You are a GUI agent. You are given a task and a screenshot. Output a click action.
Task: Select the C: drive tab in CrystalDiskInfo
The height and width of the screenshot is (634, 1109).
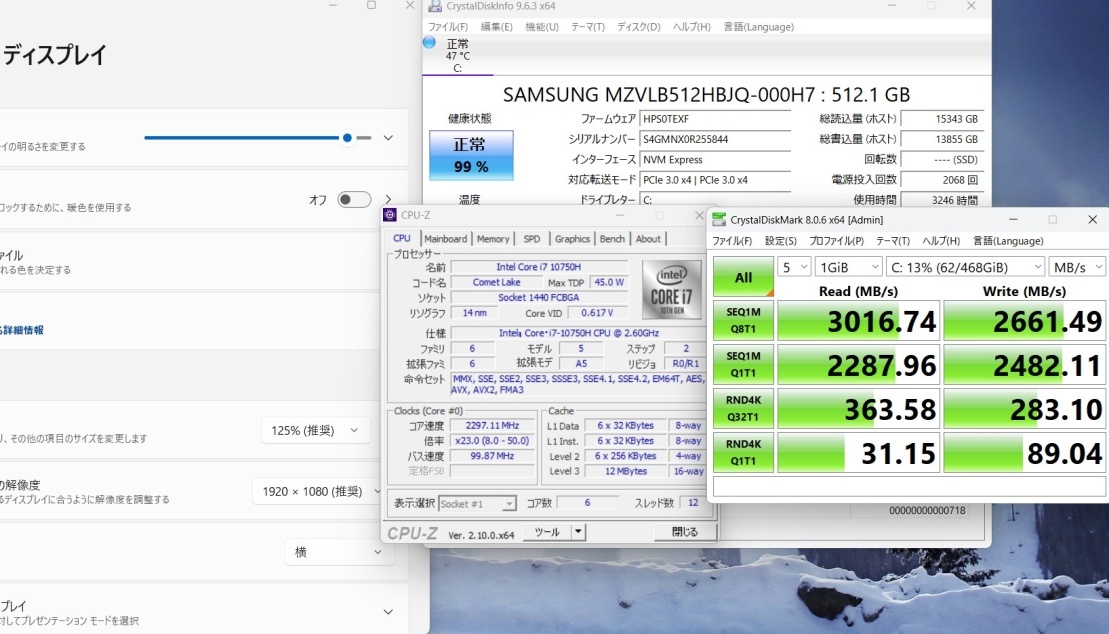pyautogui.click(x=458, y=56)
